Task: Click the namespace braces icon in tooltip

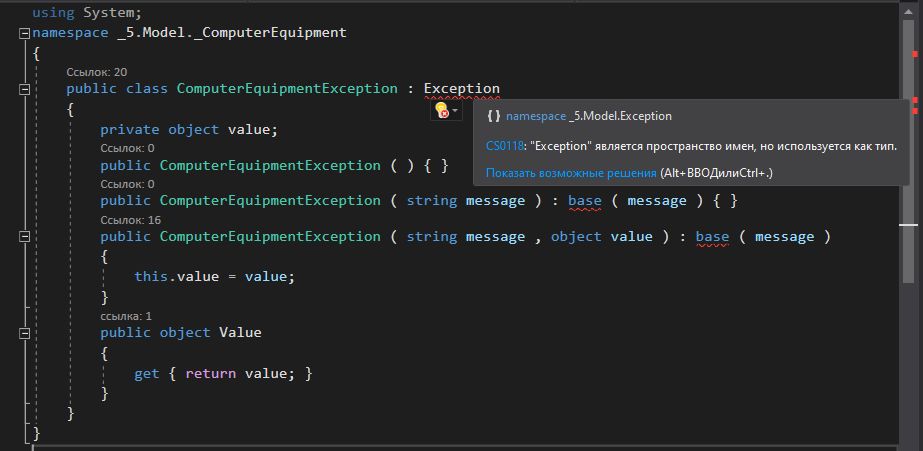Action: (494, 117)
